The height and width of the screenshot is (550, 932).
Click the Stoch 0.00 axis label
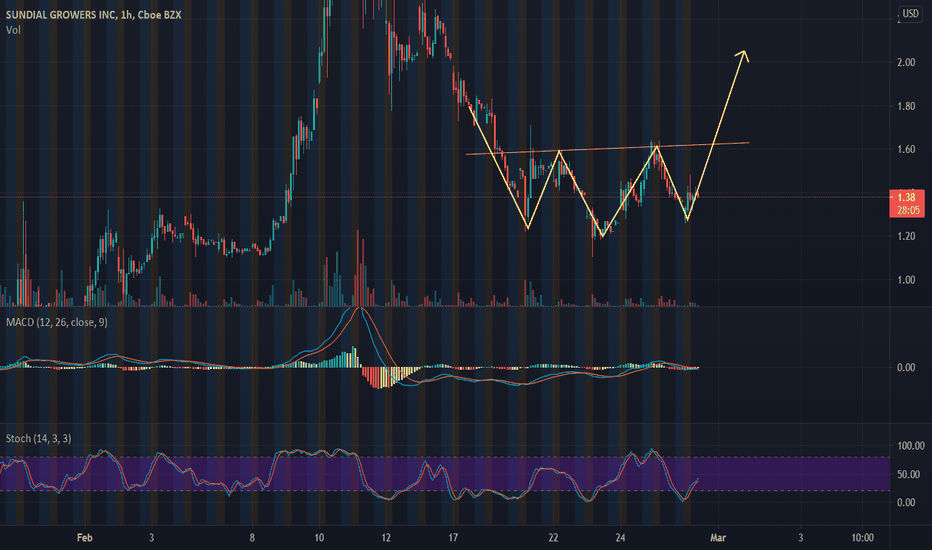pyautogui.click(x=906, y=502)
